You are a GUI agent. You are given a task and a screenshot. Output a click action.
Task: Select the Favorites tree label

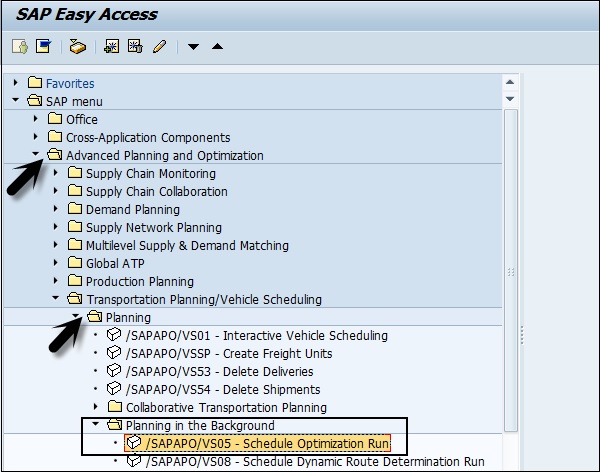pyautogui.click(x=70, y=83)
